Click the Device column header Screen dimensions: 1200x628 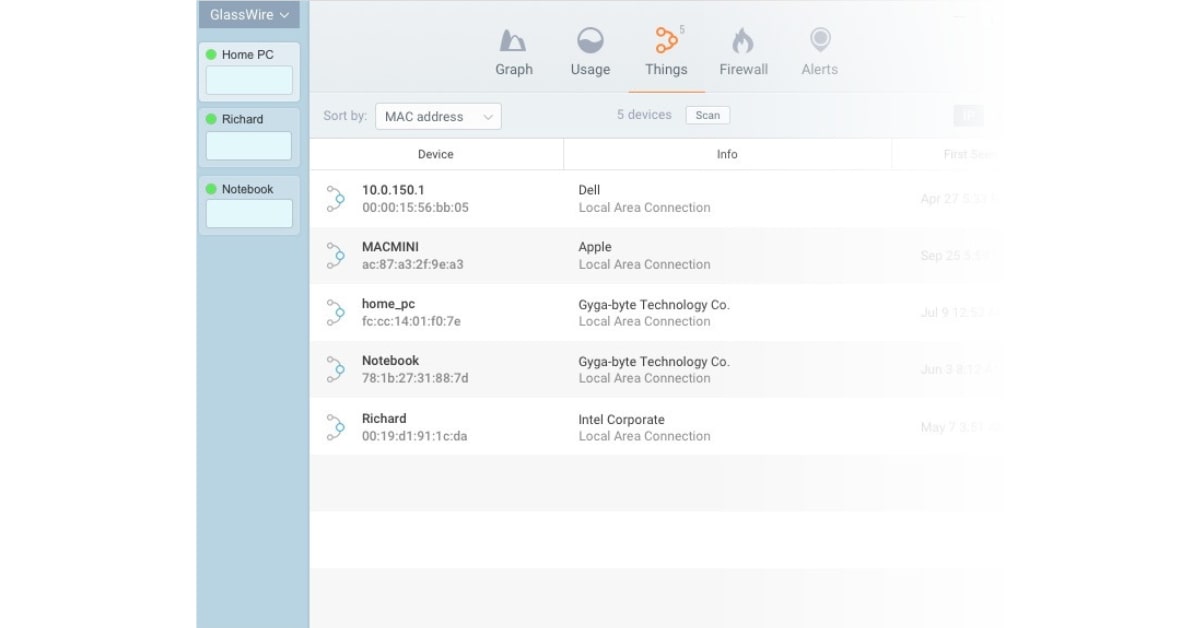click(x=435, y=154)
